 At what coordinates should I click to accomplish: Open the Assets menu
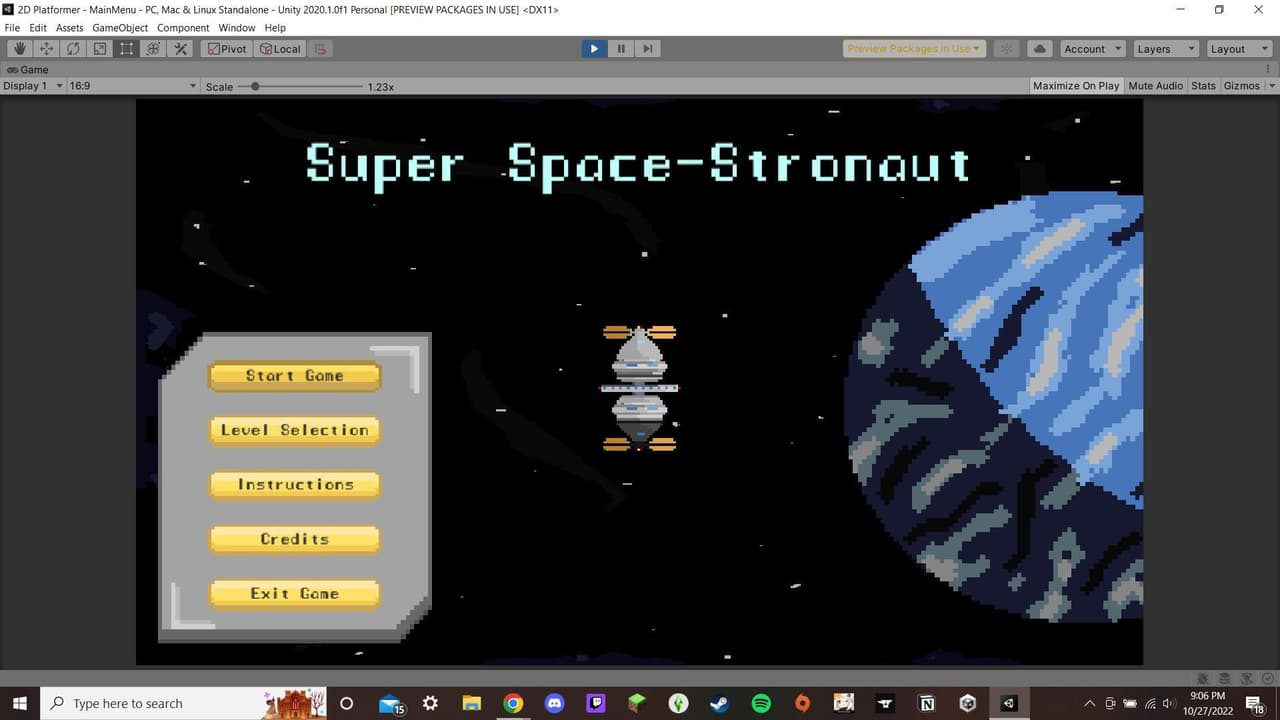[69, 28]
